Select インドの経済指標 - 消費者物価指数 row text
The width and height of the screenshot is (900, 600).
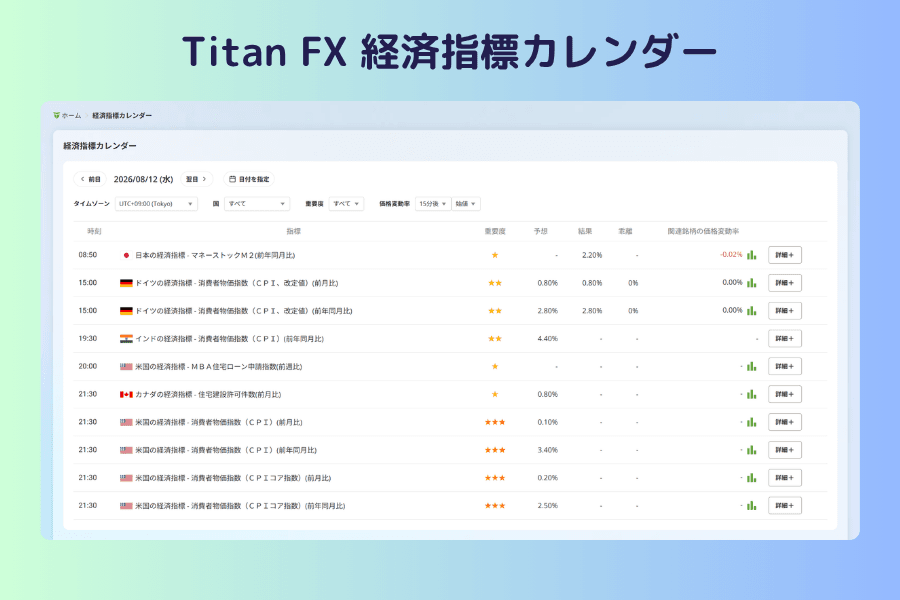coord(230,339)
